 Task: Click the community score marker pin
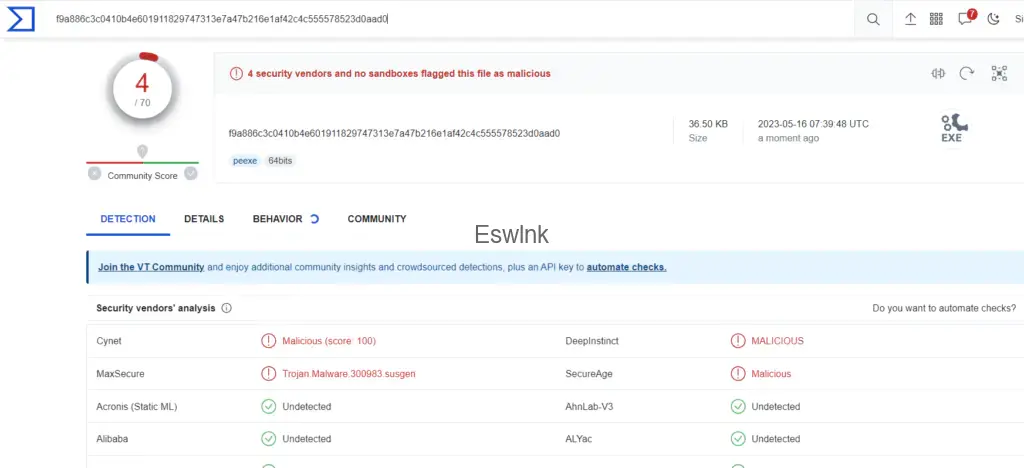142,152
